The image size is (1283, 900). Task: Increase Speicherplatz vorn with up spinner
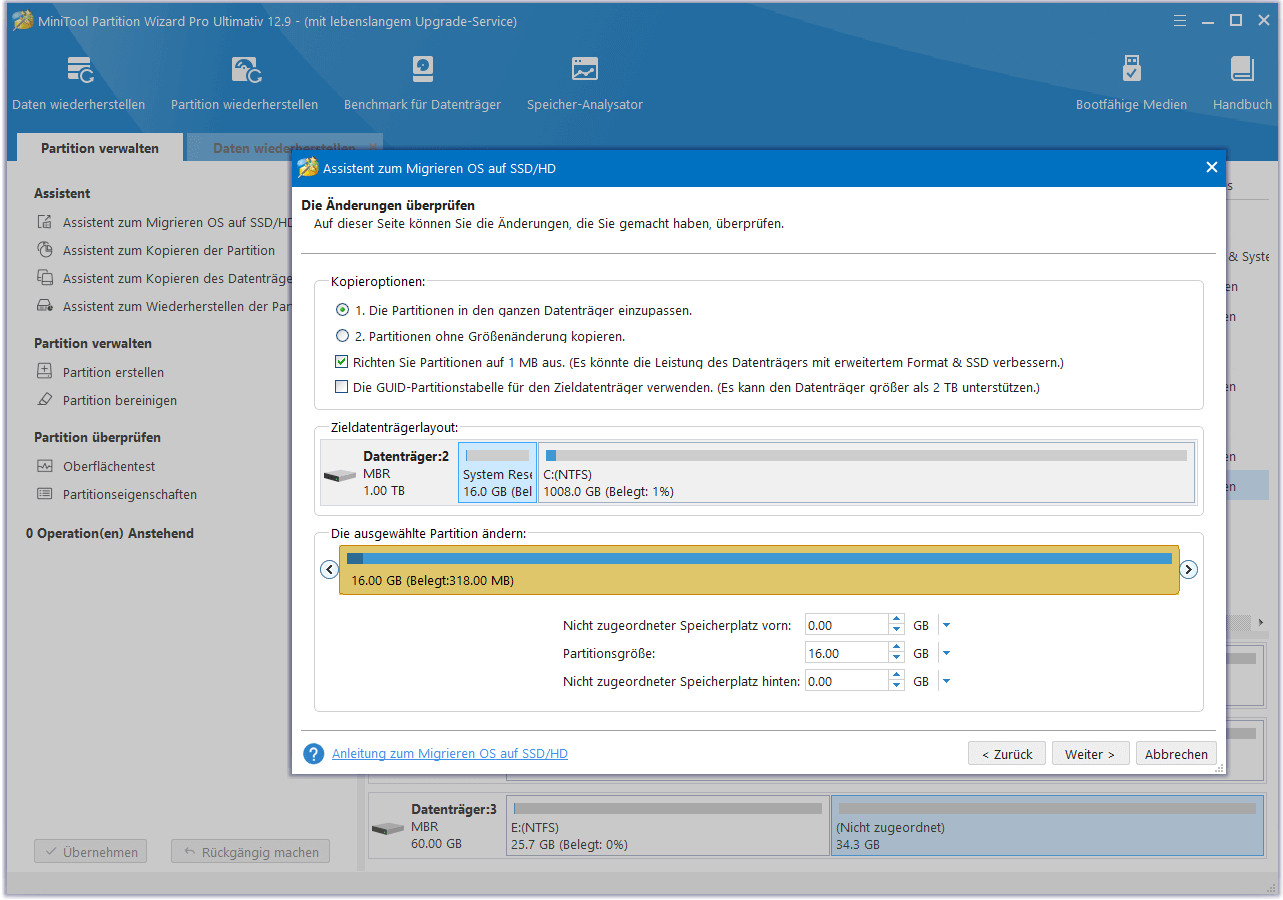point(896,620)
